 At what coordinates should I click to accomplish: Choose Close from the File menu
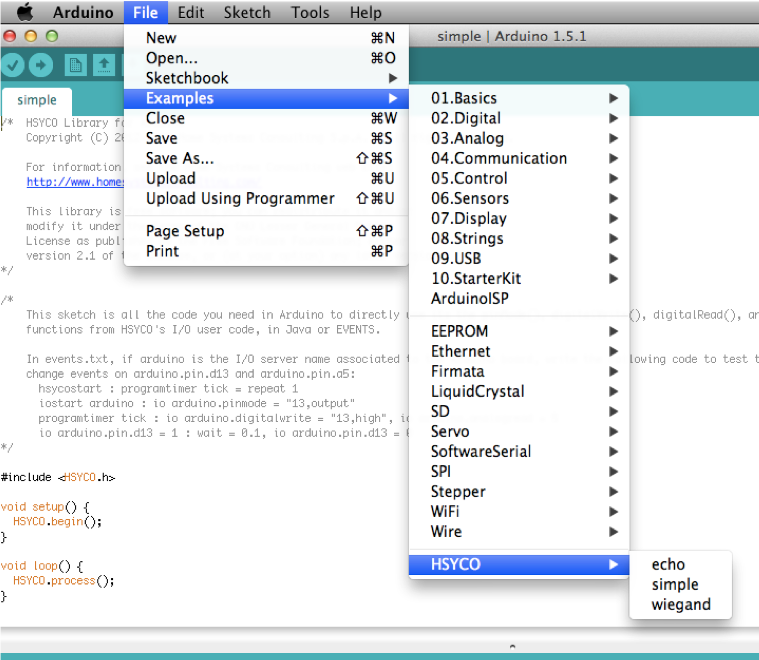pyautogui.click(x=266, y=118)
